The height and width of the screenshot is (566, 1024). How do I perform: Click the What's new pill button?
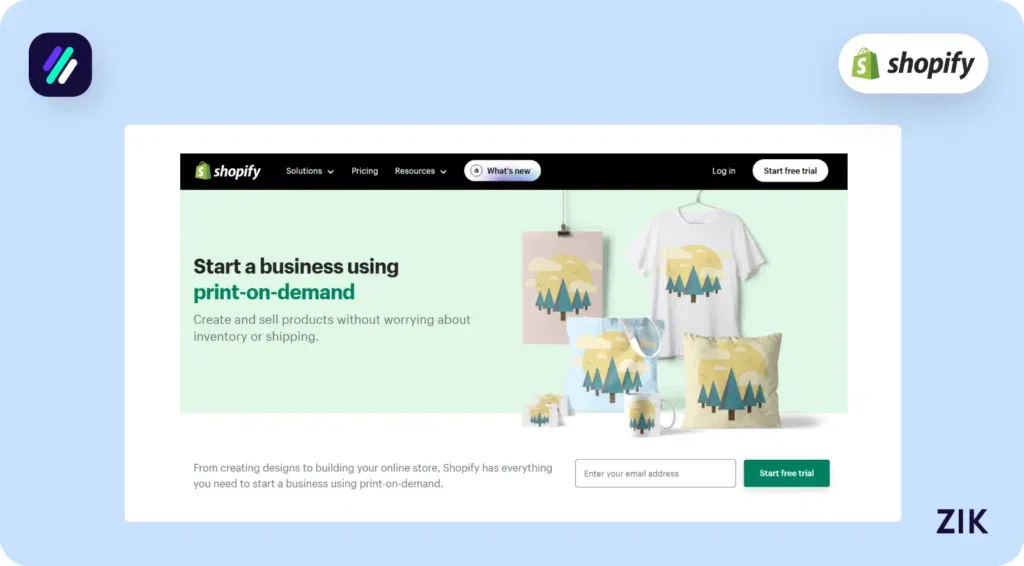(x=502, y=171)
